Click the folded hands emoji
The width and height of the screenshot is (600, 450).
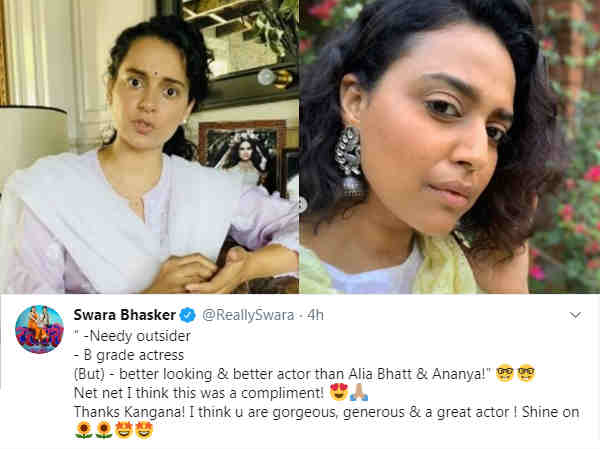point(359,392)
